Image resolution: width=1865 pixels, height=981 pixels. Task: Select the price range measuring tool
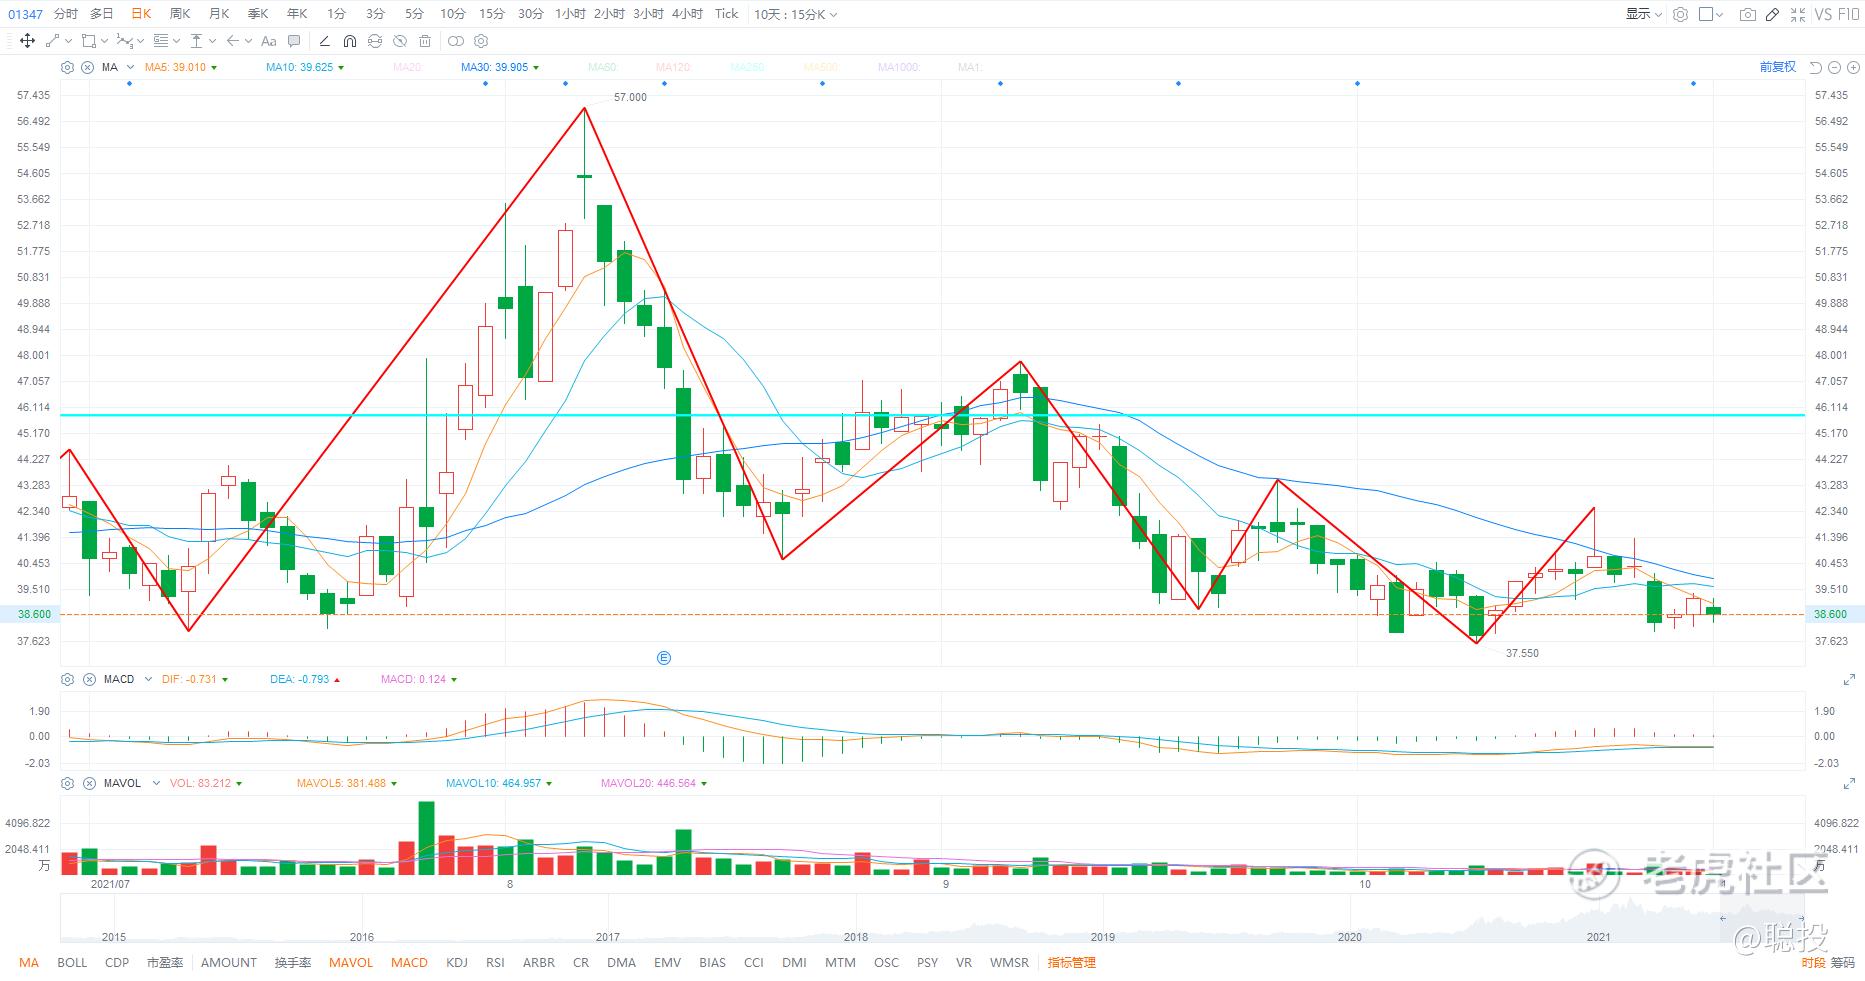pyautogui.click(x=196, y=41)
